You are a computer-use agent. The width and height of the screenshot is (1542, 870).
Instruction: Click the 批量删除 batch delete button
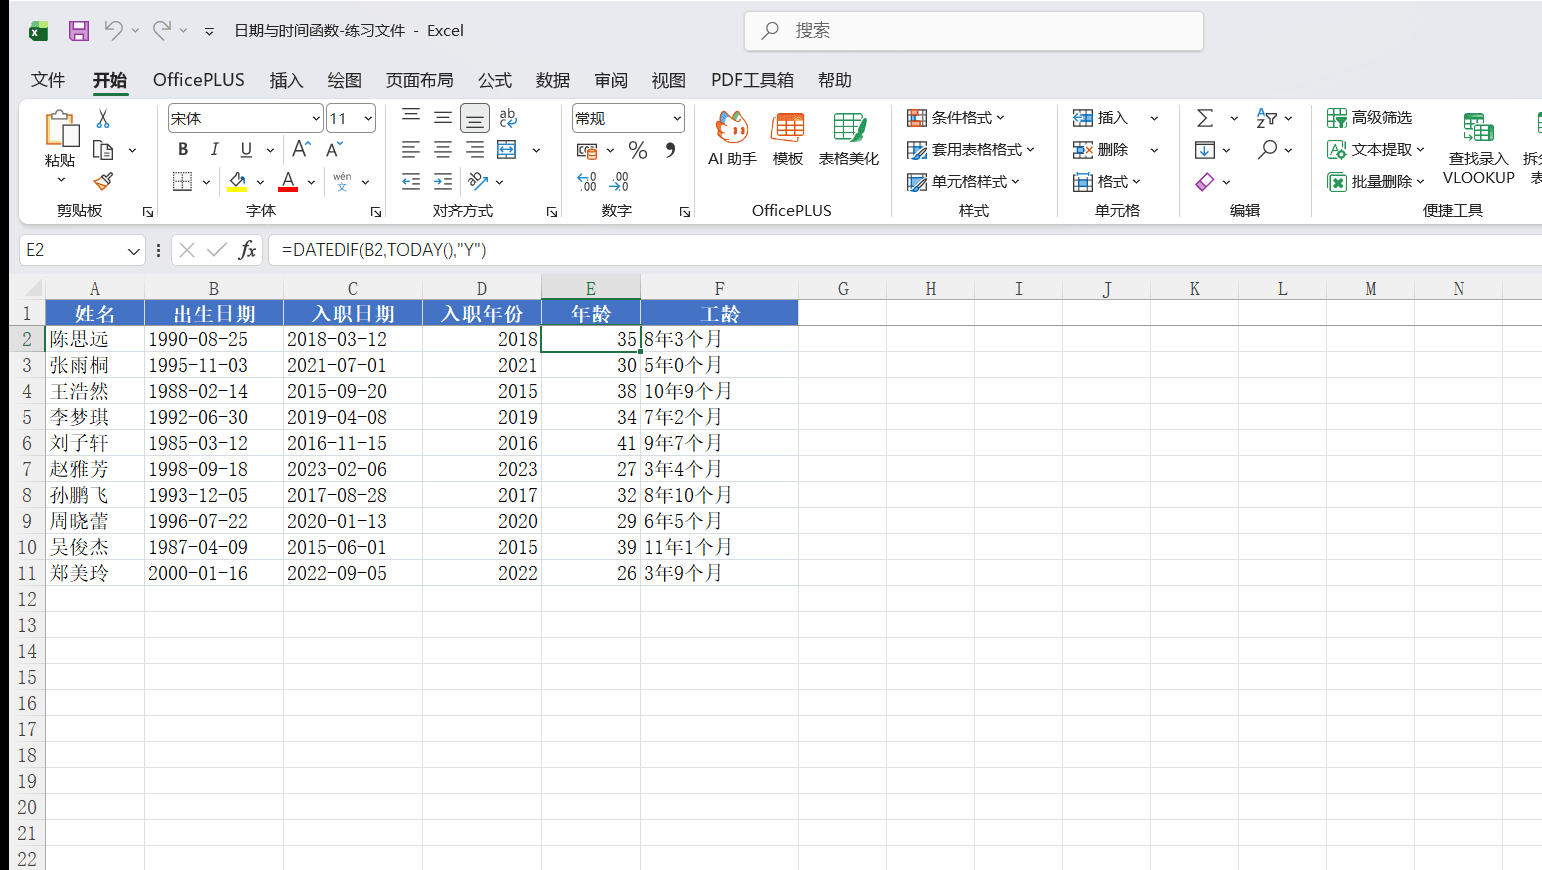[1375, 182]
